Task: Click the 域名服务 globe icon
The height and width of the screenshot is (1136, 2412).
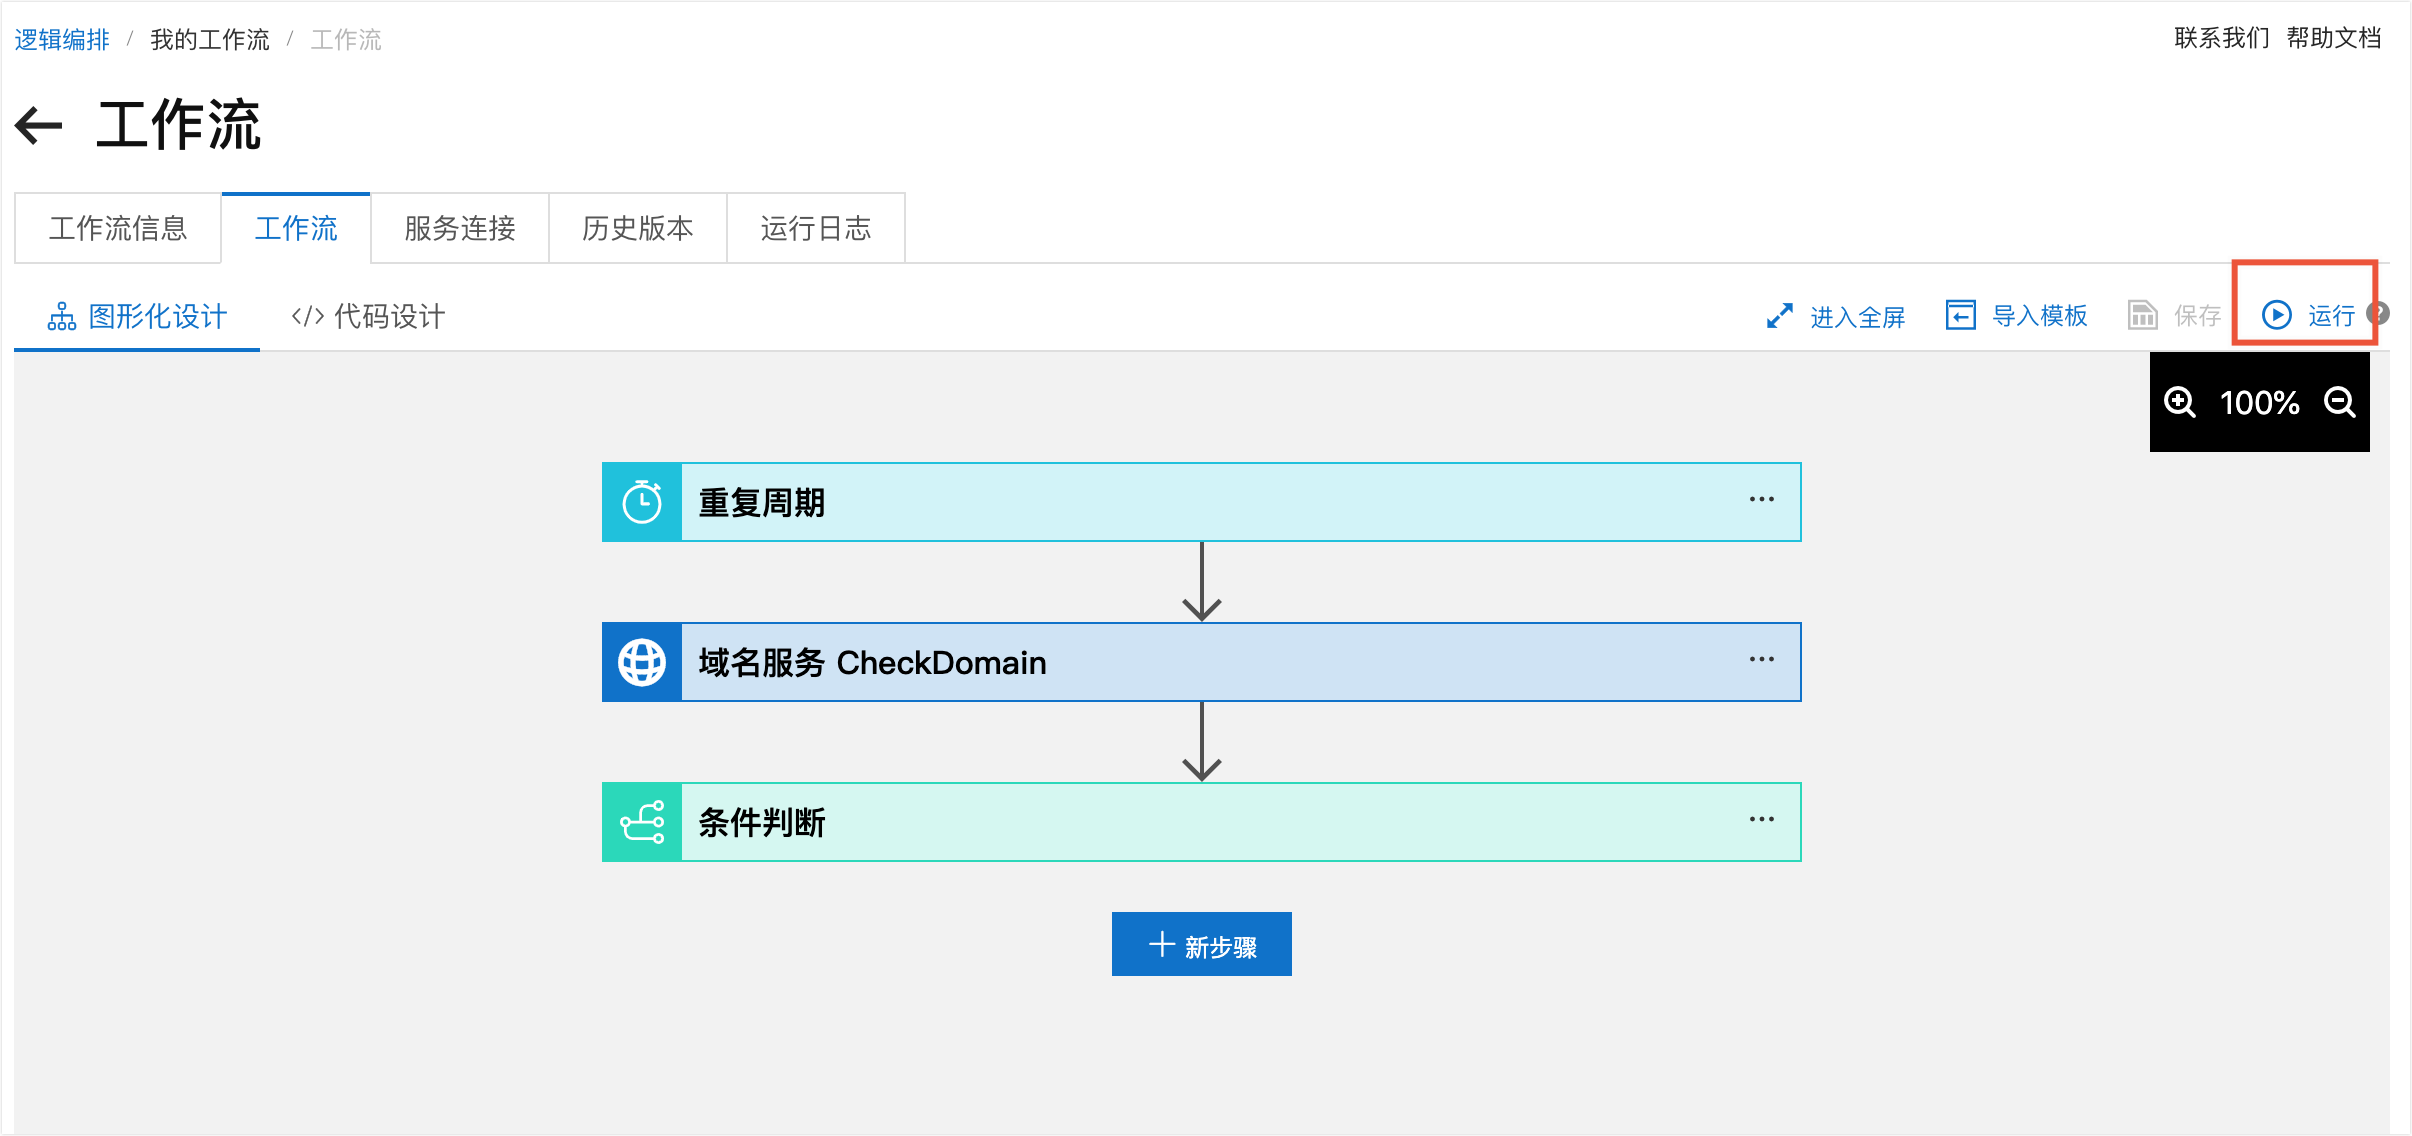Action: 642,662
